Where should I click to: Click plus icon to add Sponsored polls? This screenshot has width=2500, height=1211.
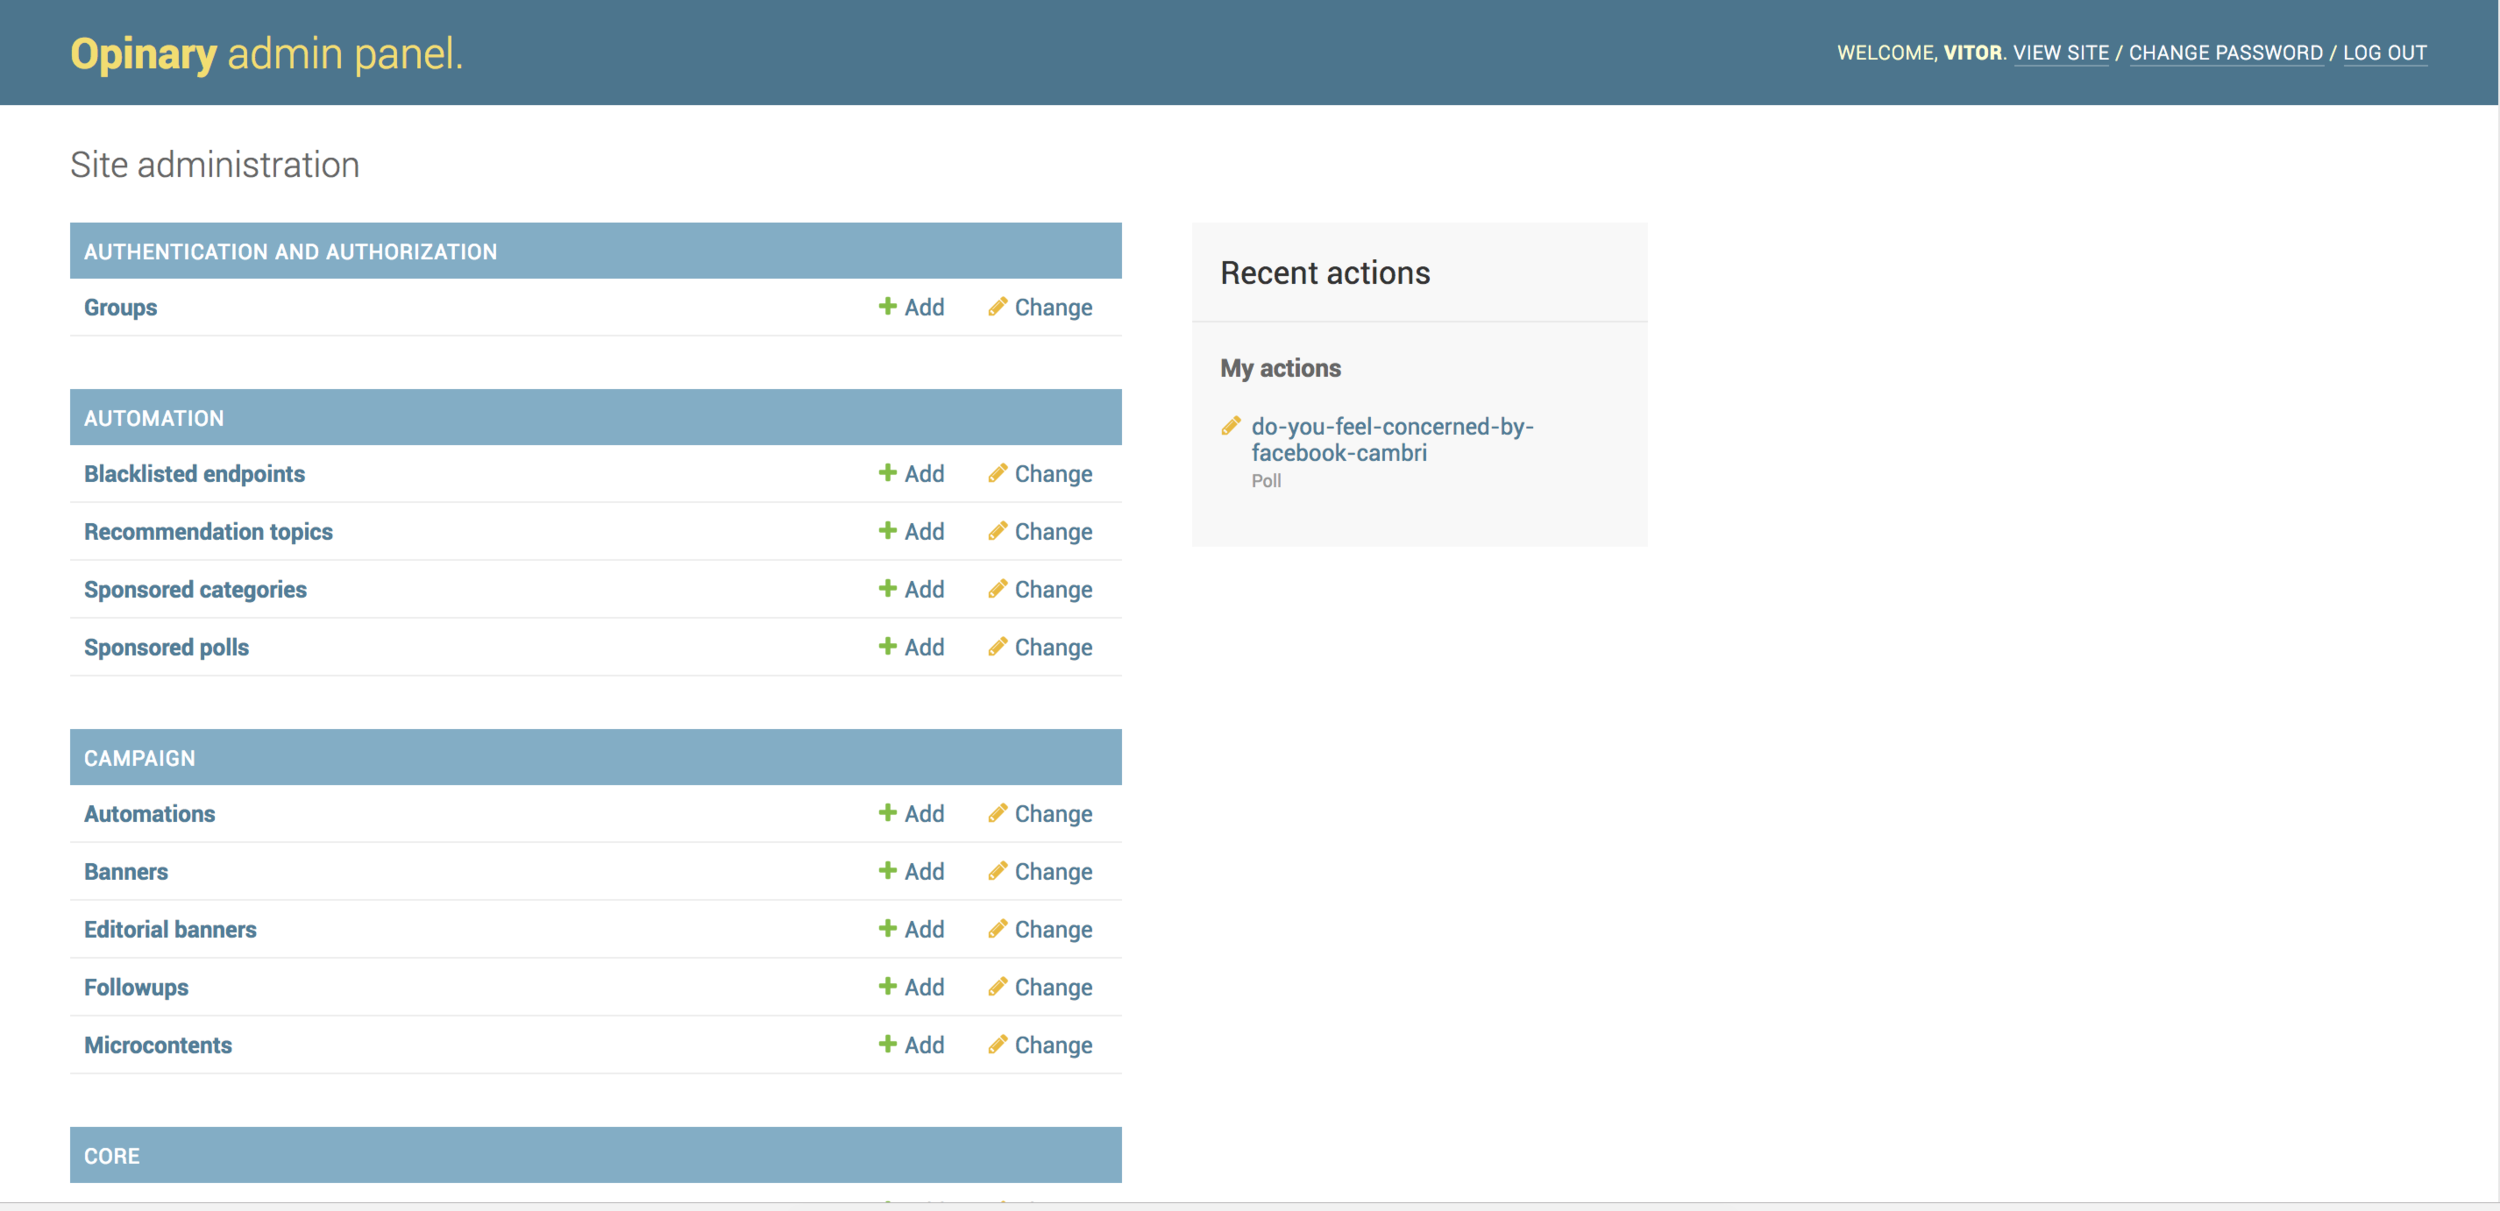click(887, 647)
